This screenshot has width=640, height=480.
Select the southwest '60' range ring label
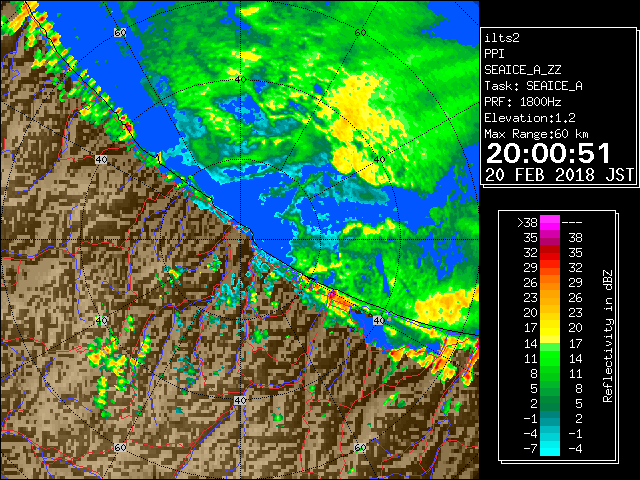(x=120, y=448)
